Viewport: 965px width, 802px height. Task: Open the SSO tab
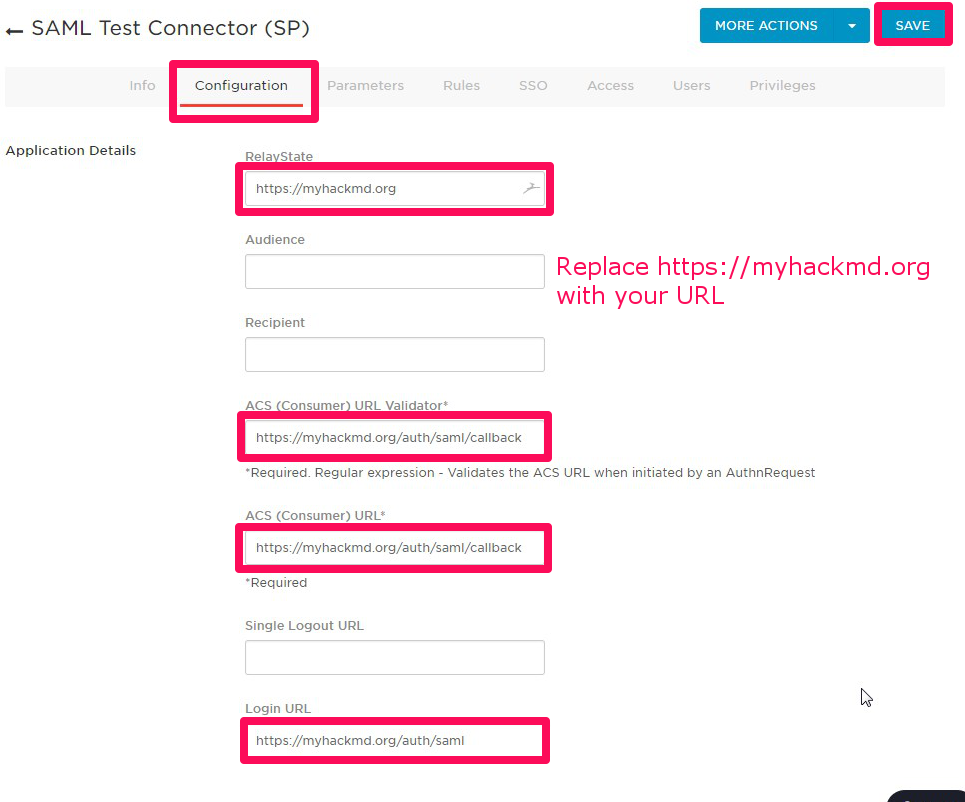point(533,86)
